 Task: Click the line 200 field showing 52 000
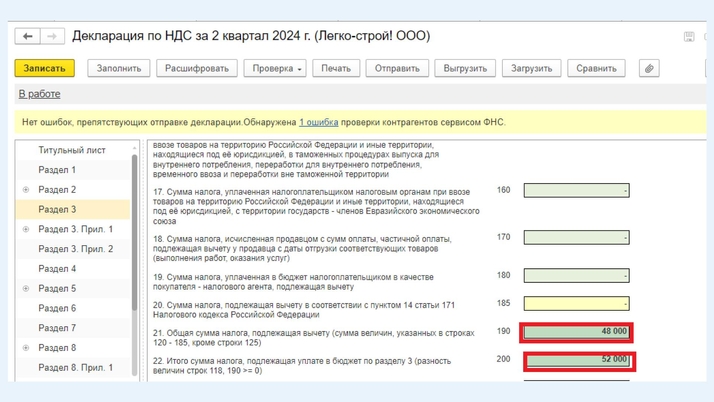tap(579, 361)
